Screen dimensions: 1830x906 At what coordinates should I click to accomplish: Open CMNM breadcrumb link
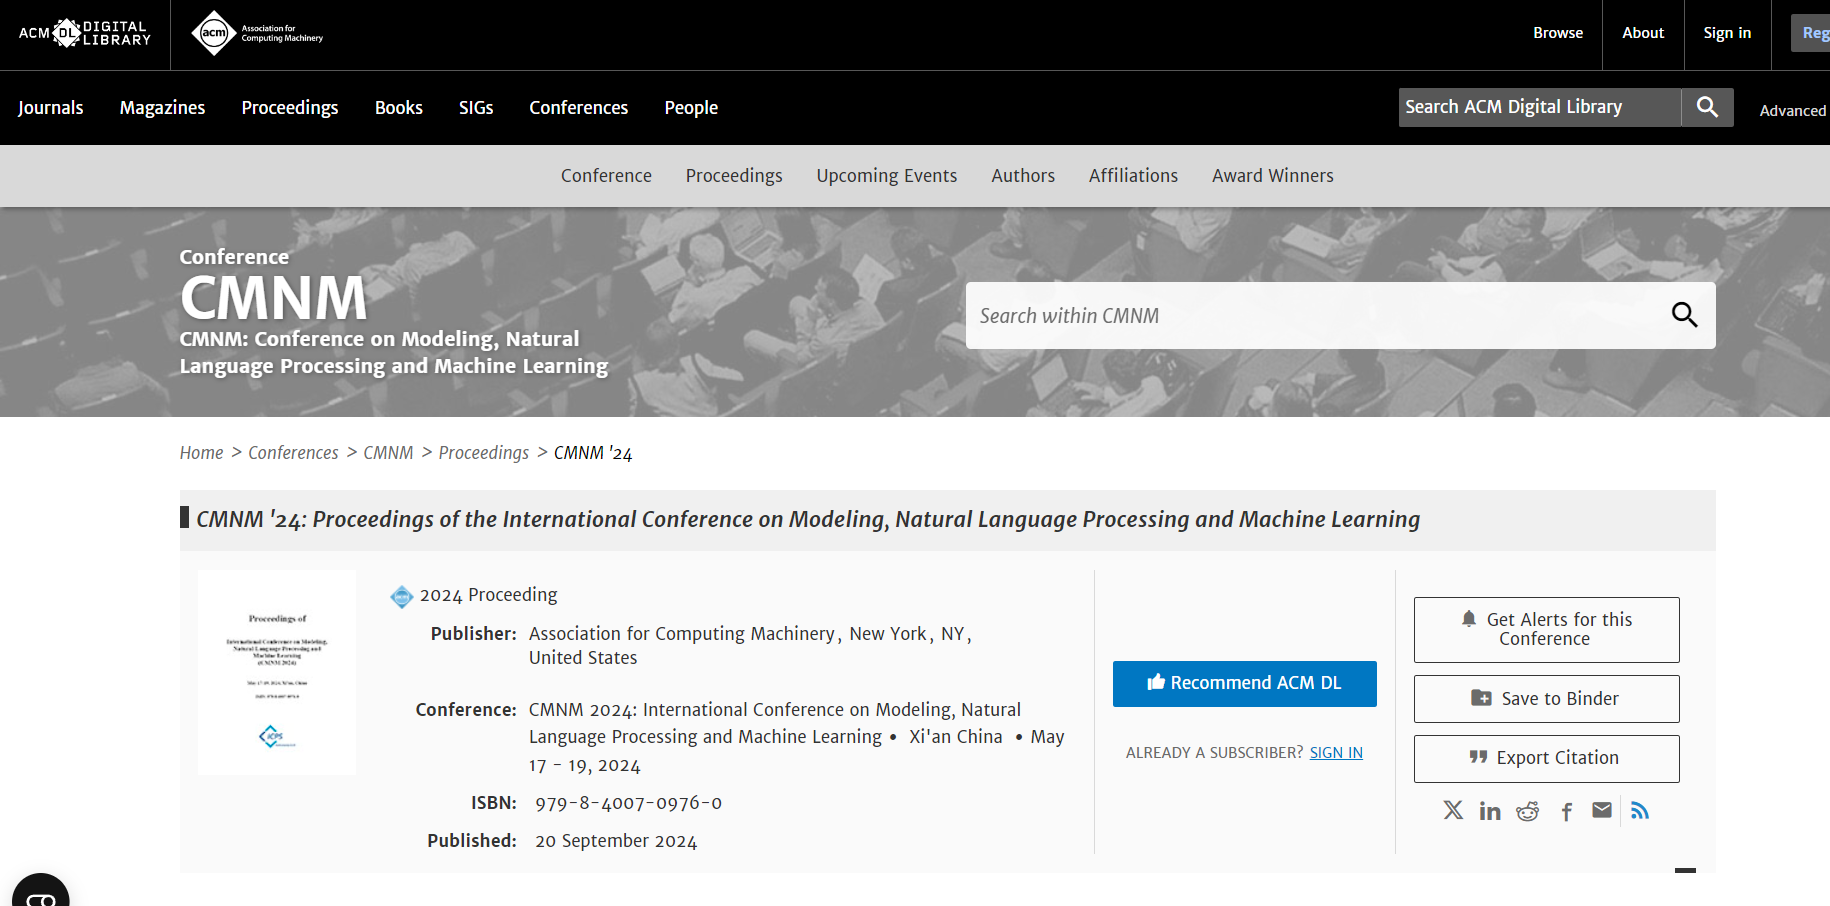coord(388,453)
